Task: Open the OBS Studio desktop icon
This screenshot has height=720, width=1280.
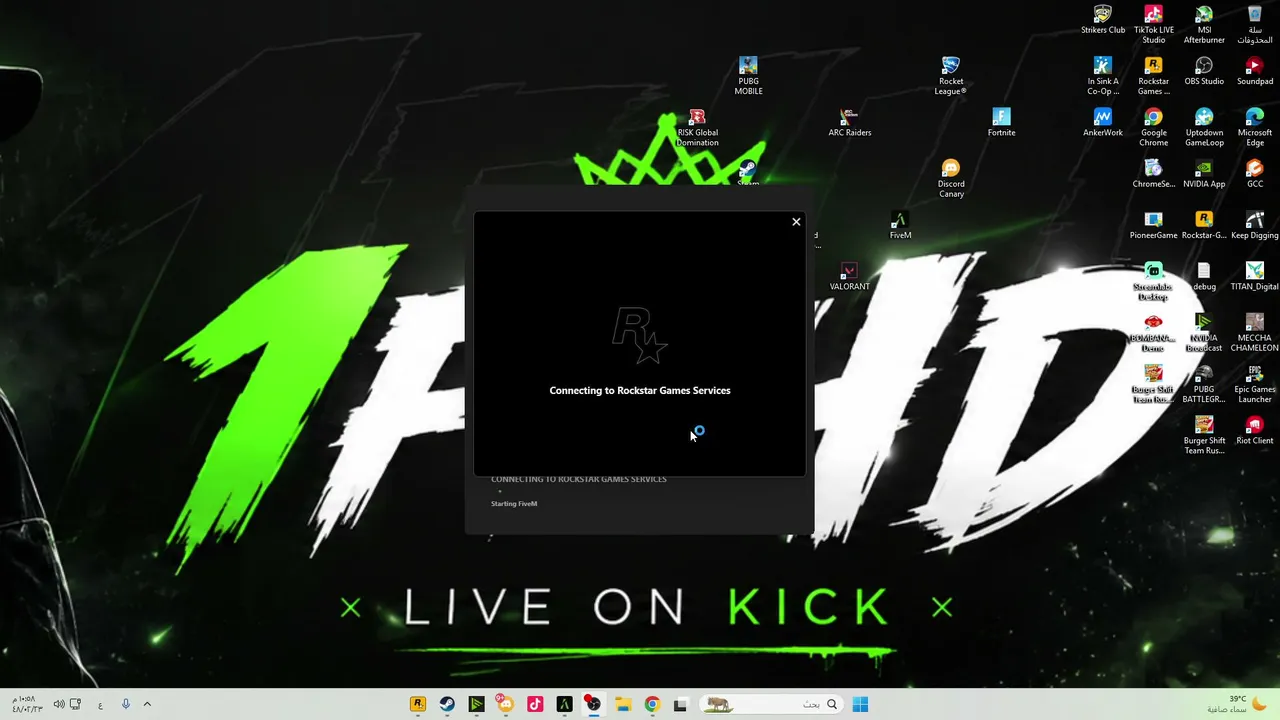Action: [x=1204, y=71]
